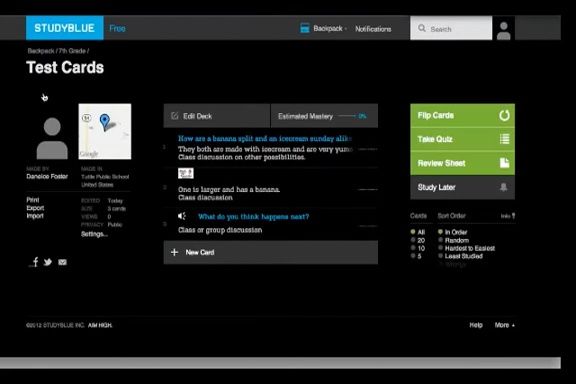Click the Import link

click(35, 216)
